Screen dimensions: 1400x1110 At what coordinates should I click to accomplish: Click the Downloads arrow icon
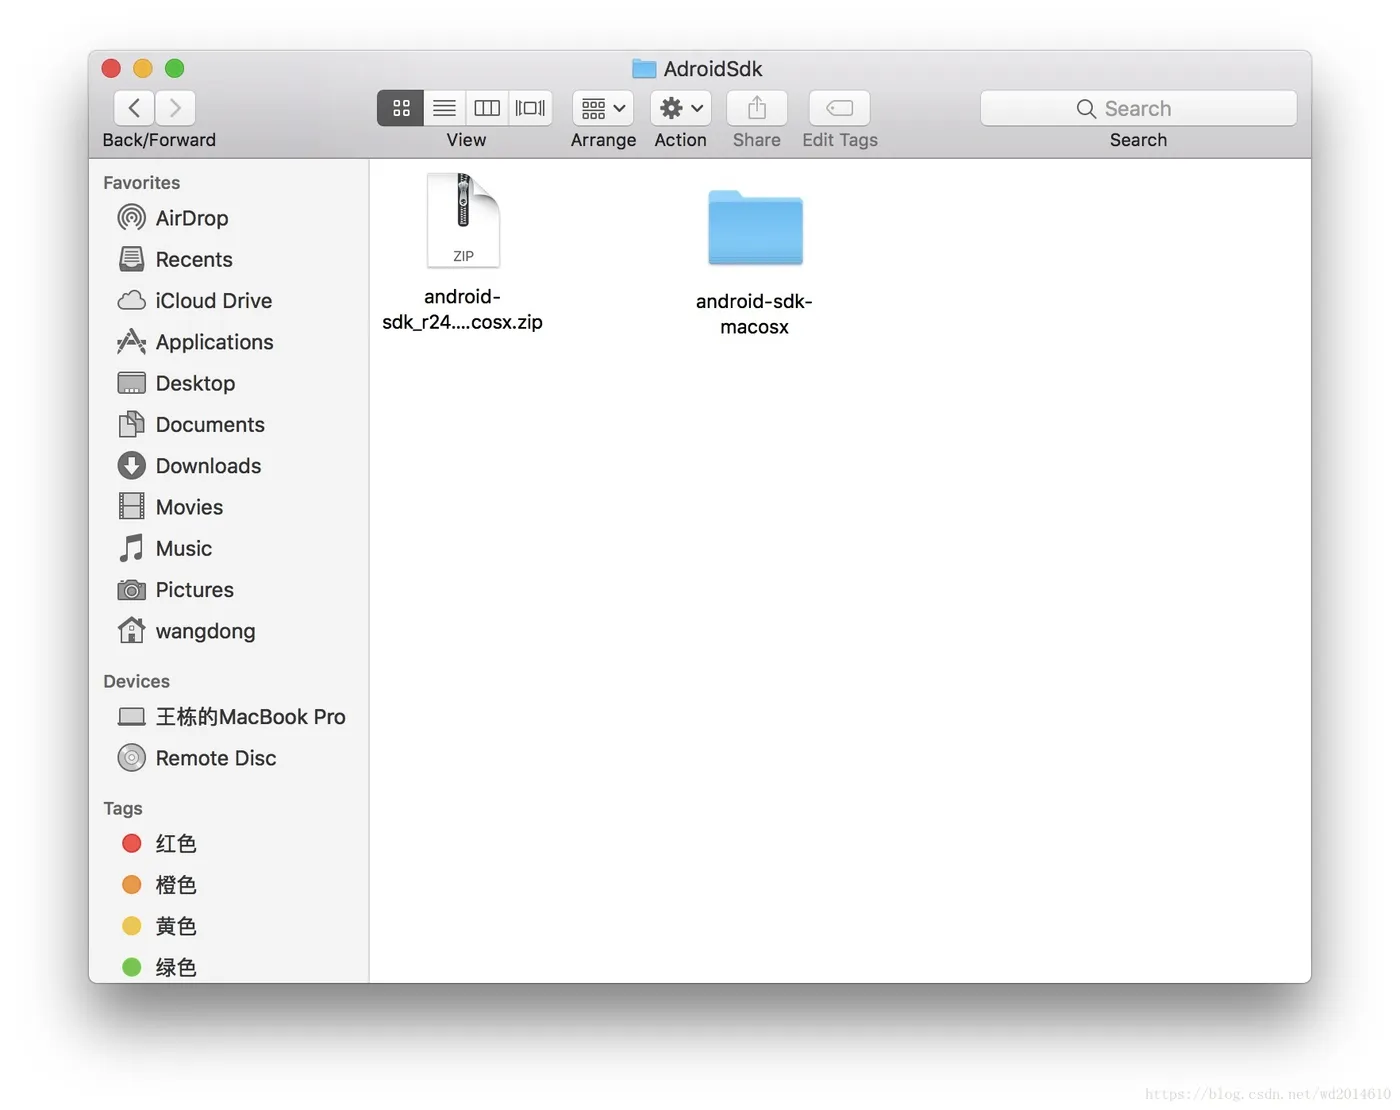[131, 465]
